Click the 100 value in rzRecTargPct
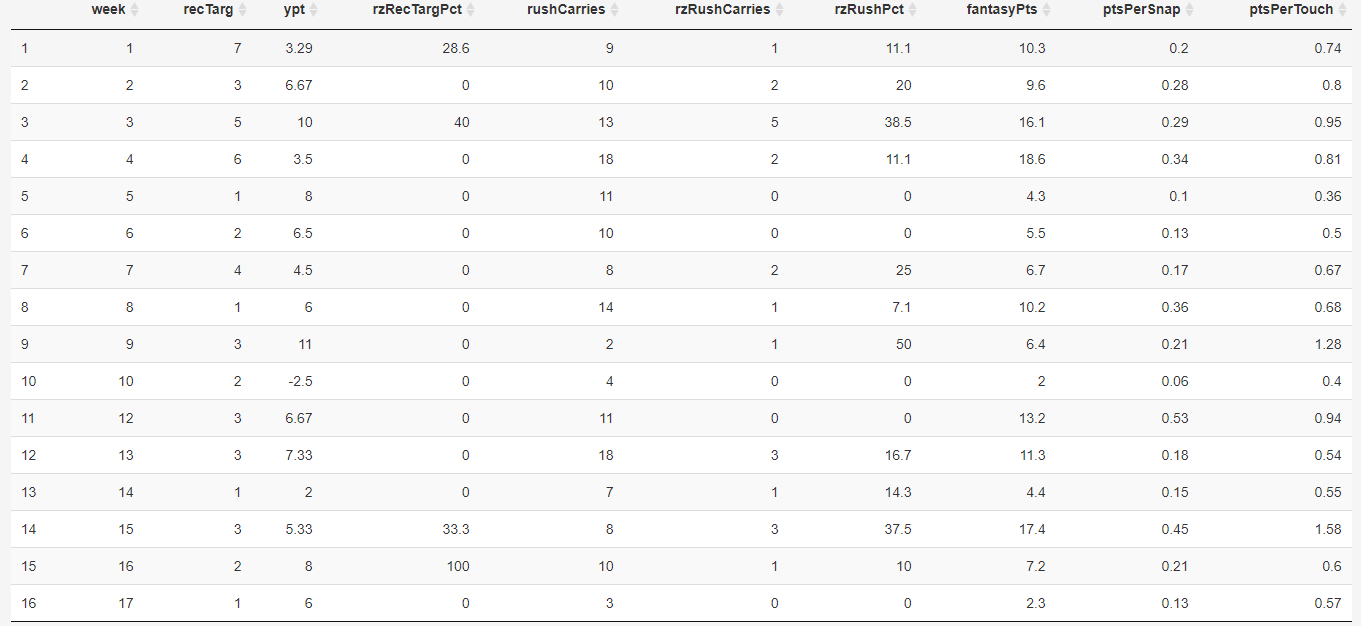Screen dimensions: 1361x626 458,566
